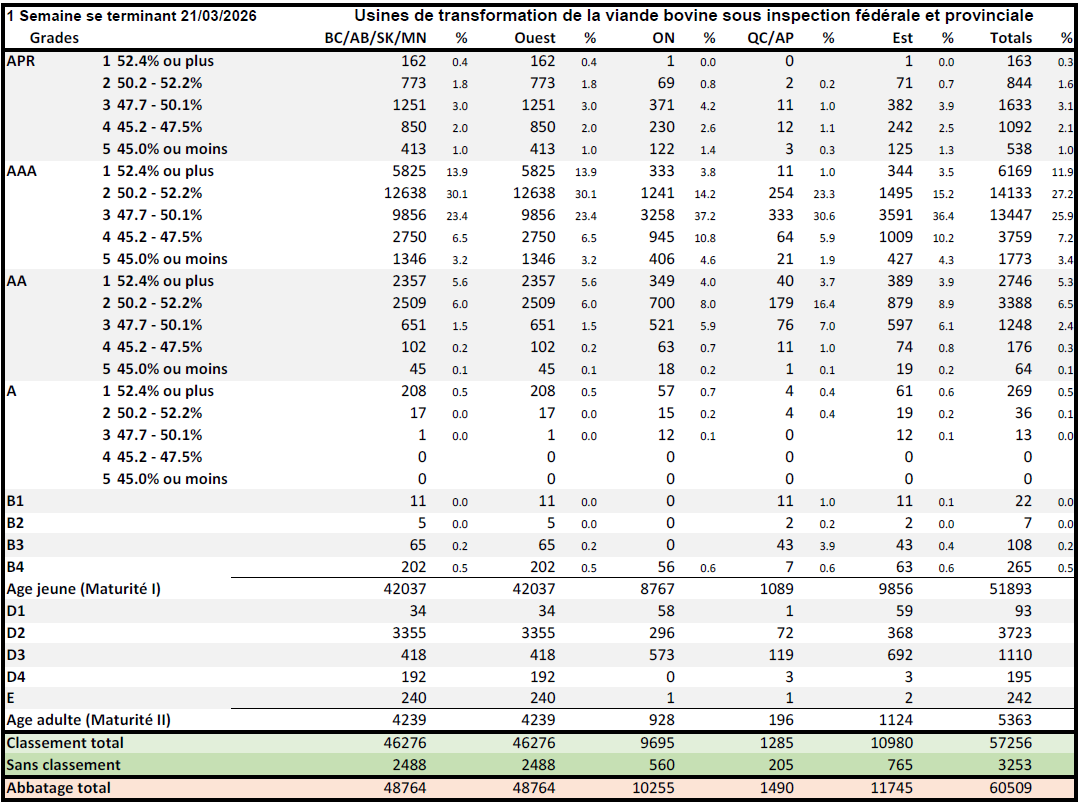Image resolution: width=1080 pixels, height=805 pixels.
Task: Click the "Abattage total" row label
Action: pyautogui.click(x=59, y=788)
